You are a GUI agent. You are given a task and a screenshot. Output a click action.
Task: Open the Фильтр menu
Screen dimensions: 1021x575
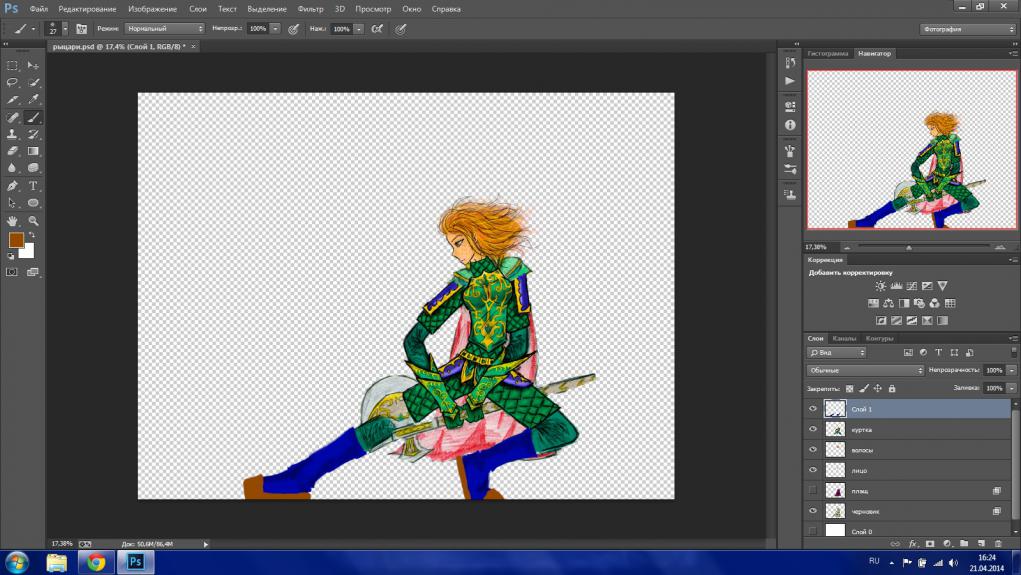(x=310, y=8)
